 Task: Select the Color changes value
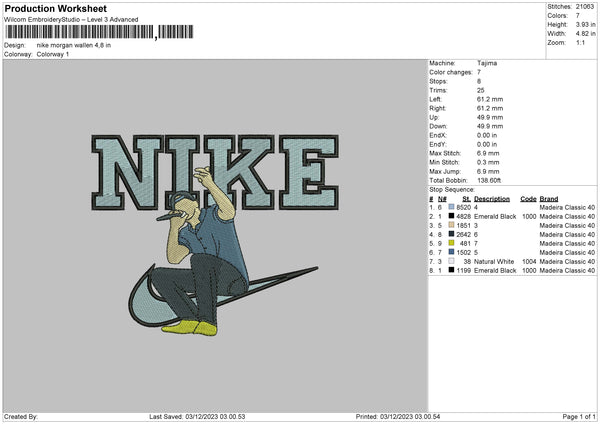click(479, 72)
